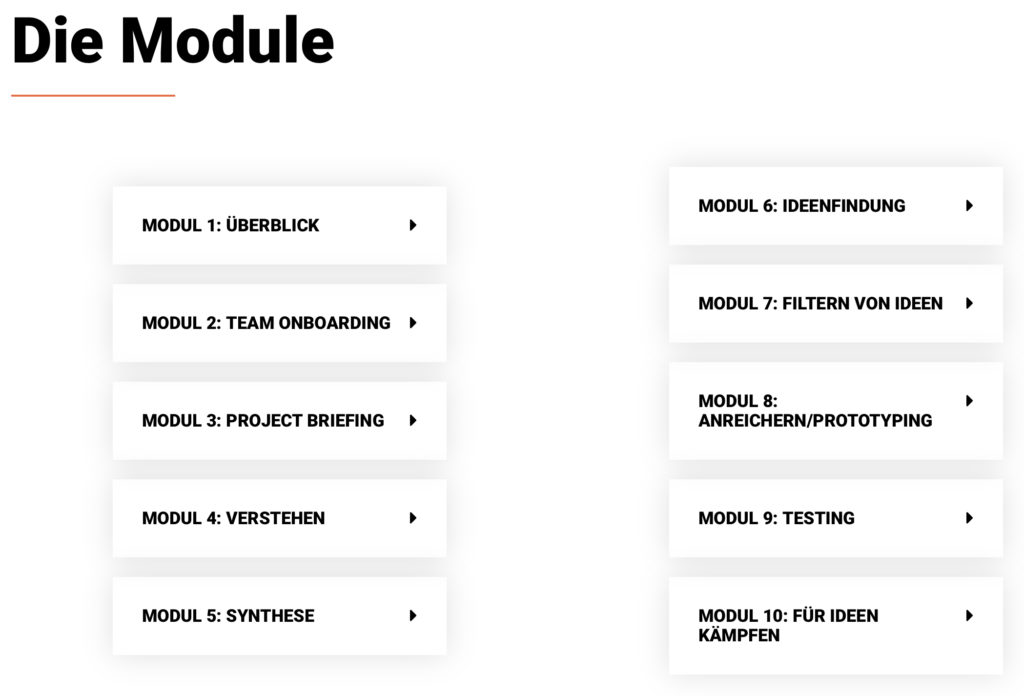1024x696 pixels.
Task: Click the arrow icon beside Modul 4: Verstehen
Action: click(413, 518)
